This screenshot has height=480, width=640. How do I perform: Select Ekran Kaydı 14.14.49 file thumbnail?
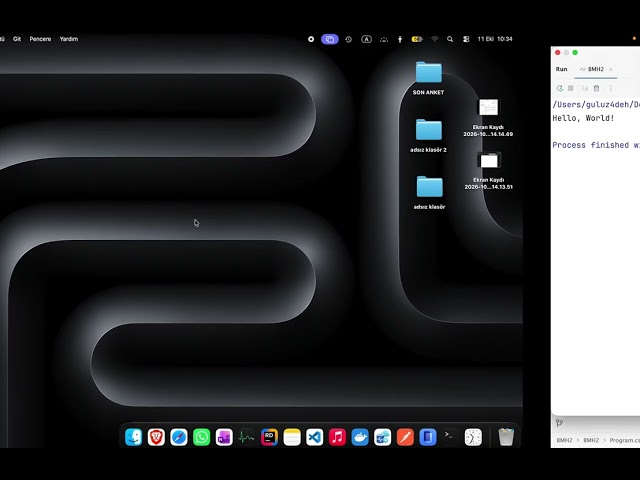click(489, 108)
